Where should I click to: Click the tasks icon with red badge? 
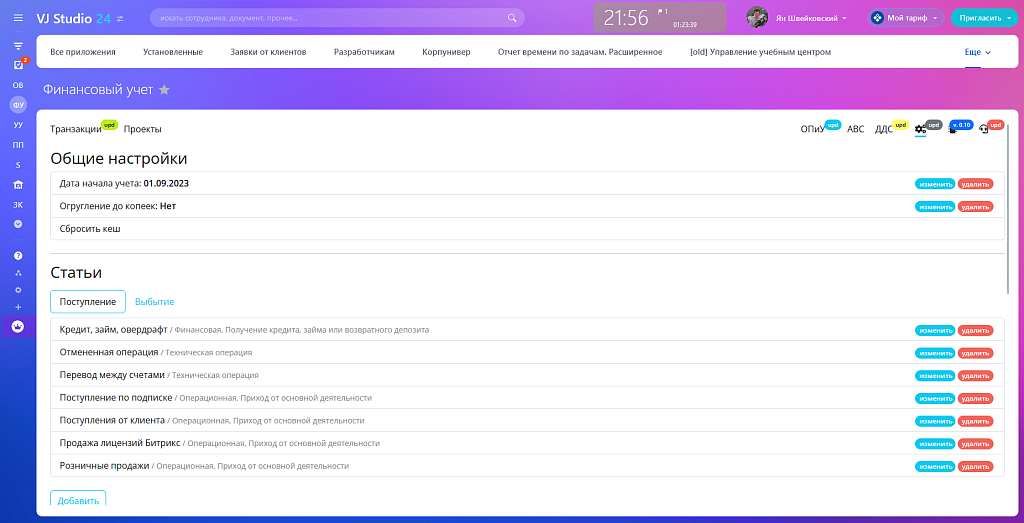(x=18, y=65)
